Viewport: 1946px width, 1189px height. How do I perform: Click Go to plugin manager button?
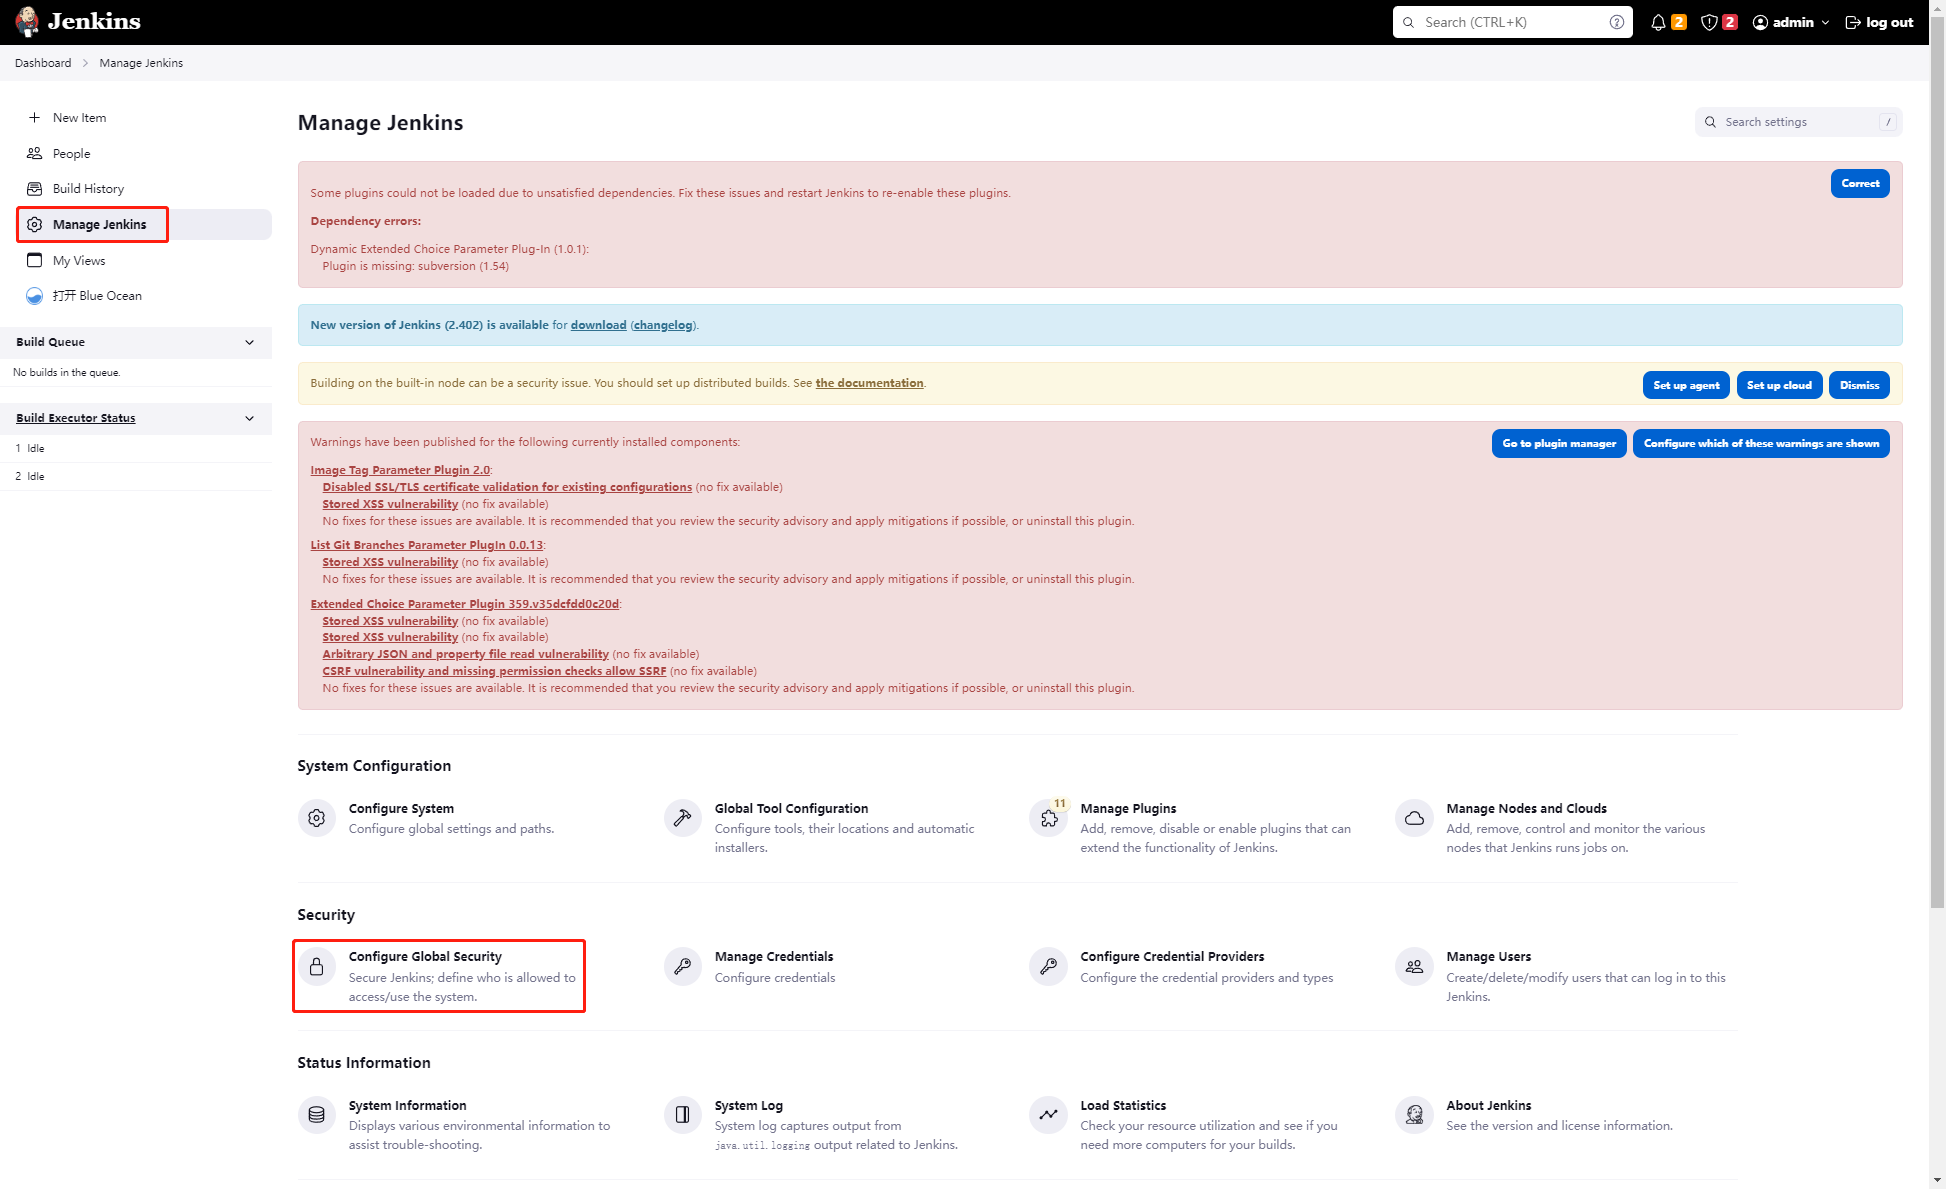[1559, 443]
